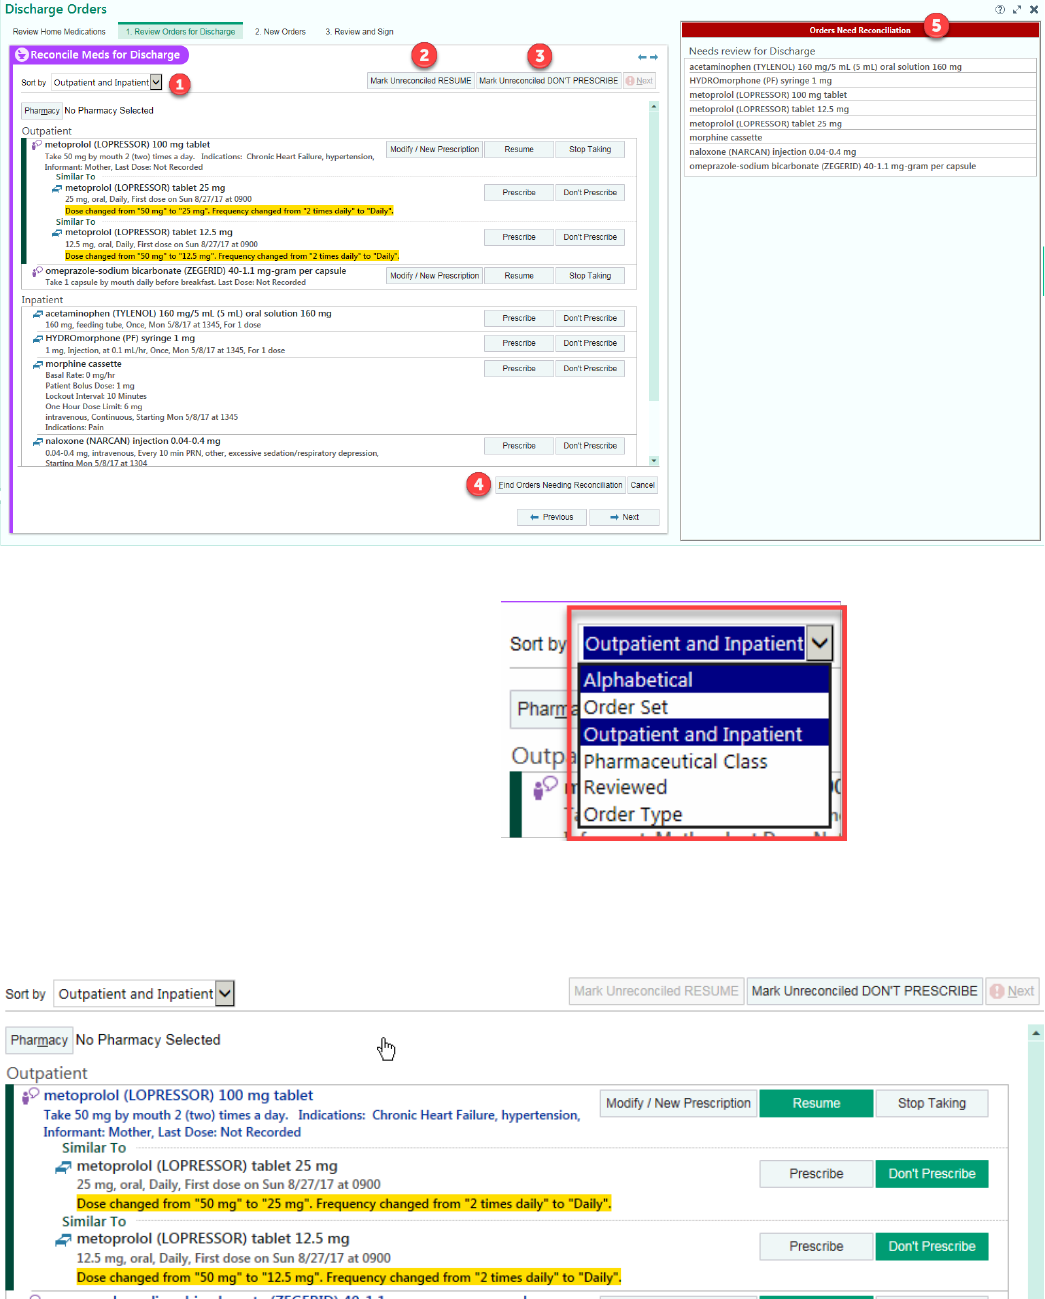Toggle Prescribe for metoprolol tablet 12.5 mg, top window
Viewport: 1045px width, 1299px height.
pyautogui.click(x=519, y=237)
